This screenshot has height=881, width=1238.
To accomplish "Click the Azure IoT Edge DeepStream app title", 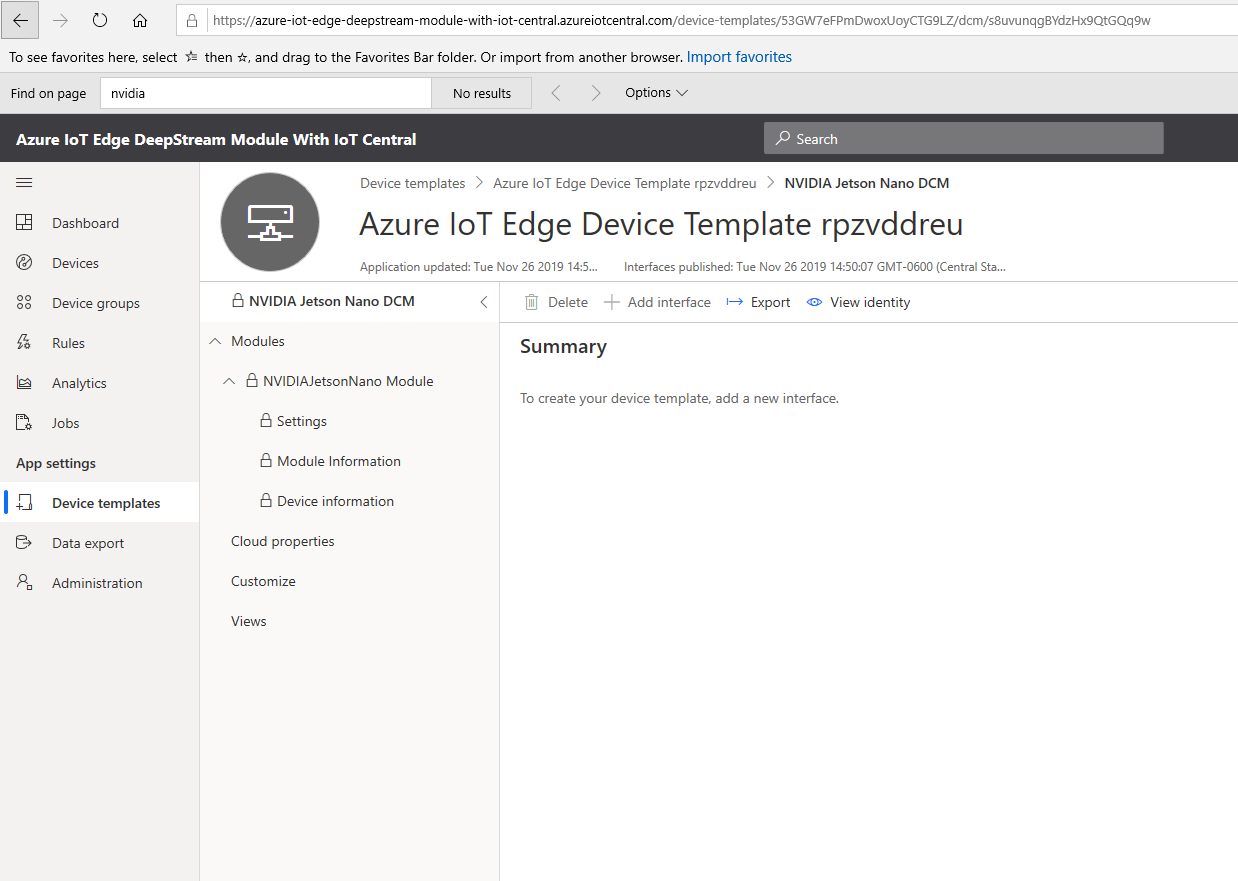I will pyautogui.click(x=216, y=139).
